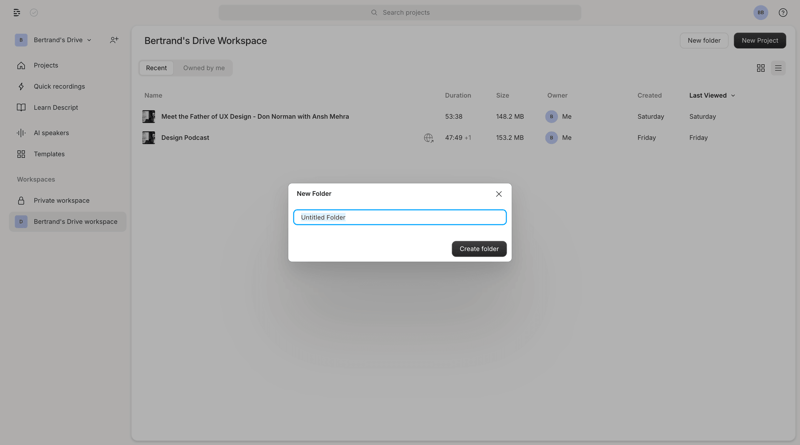
Task: Open Templates in the sidebar
Action: click(x=49, y=154)
